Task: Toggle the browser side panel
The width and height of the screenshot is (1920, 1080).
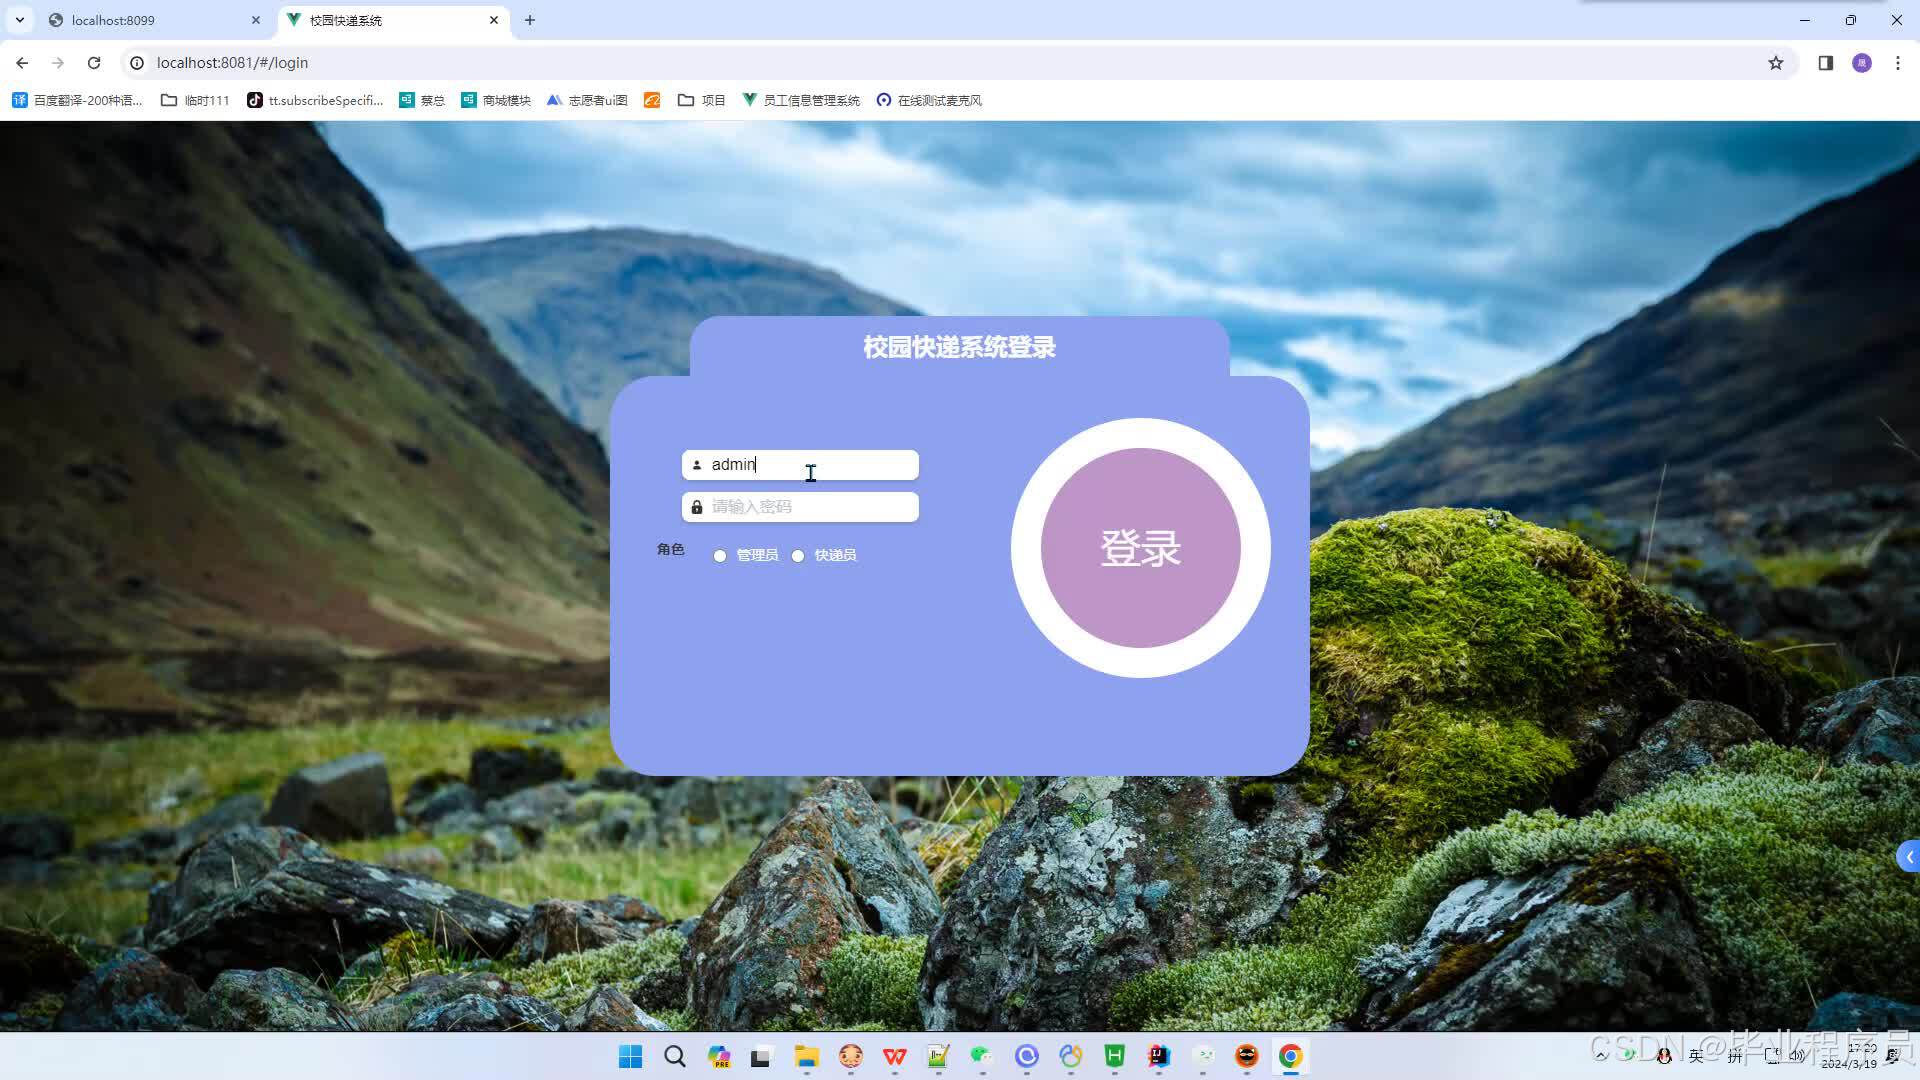Action: [x=1824, y=62]
